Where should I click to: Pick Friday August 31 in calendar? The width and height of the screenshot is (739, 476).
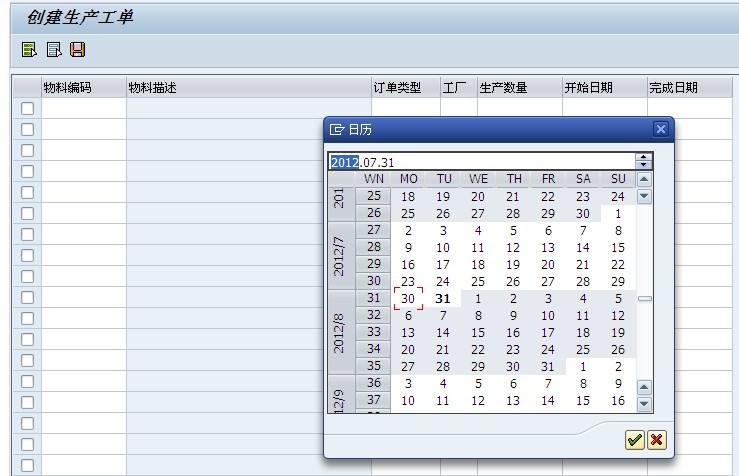548,366
